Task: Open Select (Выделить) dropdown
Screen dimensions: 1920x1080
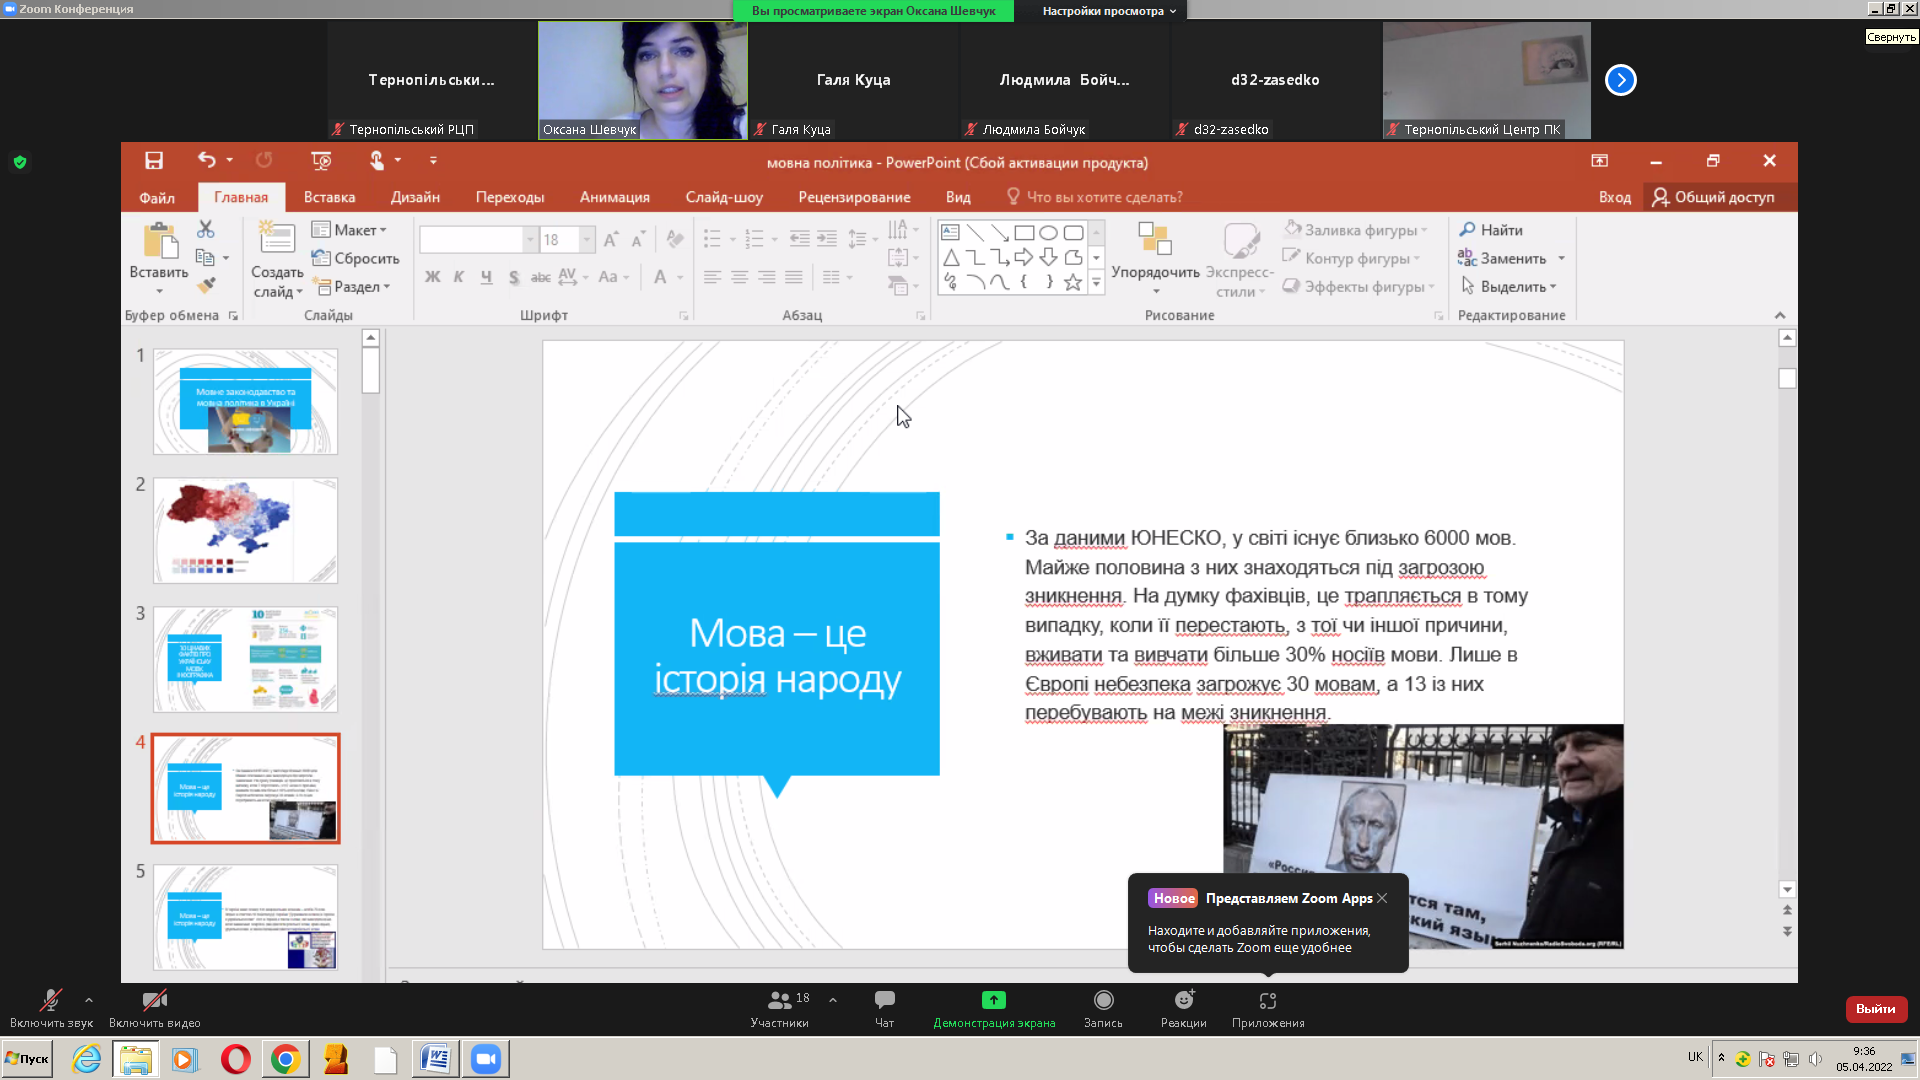Action: [x=1509, y=287]
